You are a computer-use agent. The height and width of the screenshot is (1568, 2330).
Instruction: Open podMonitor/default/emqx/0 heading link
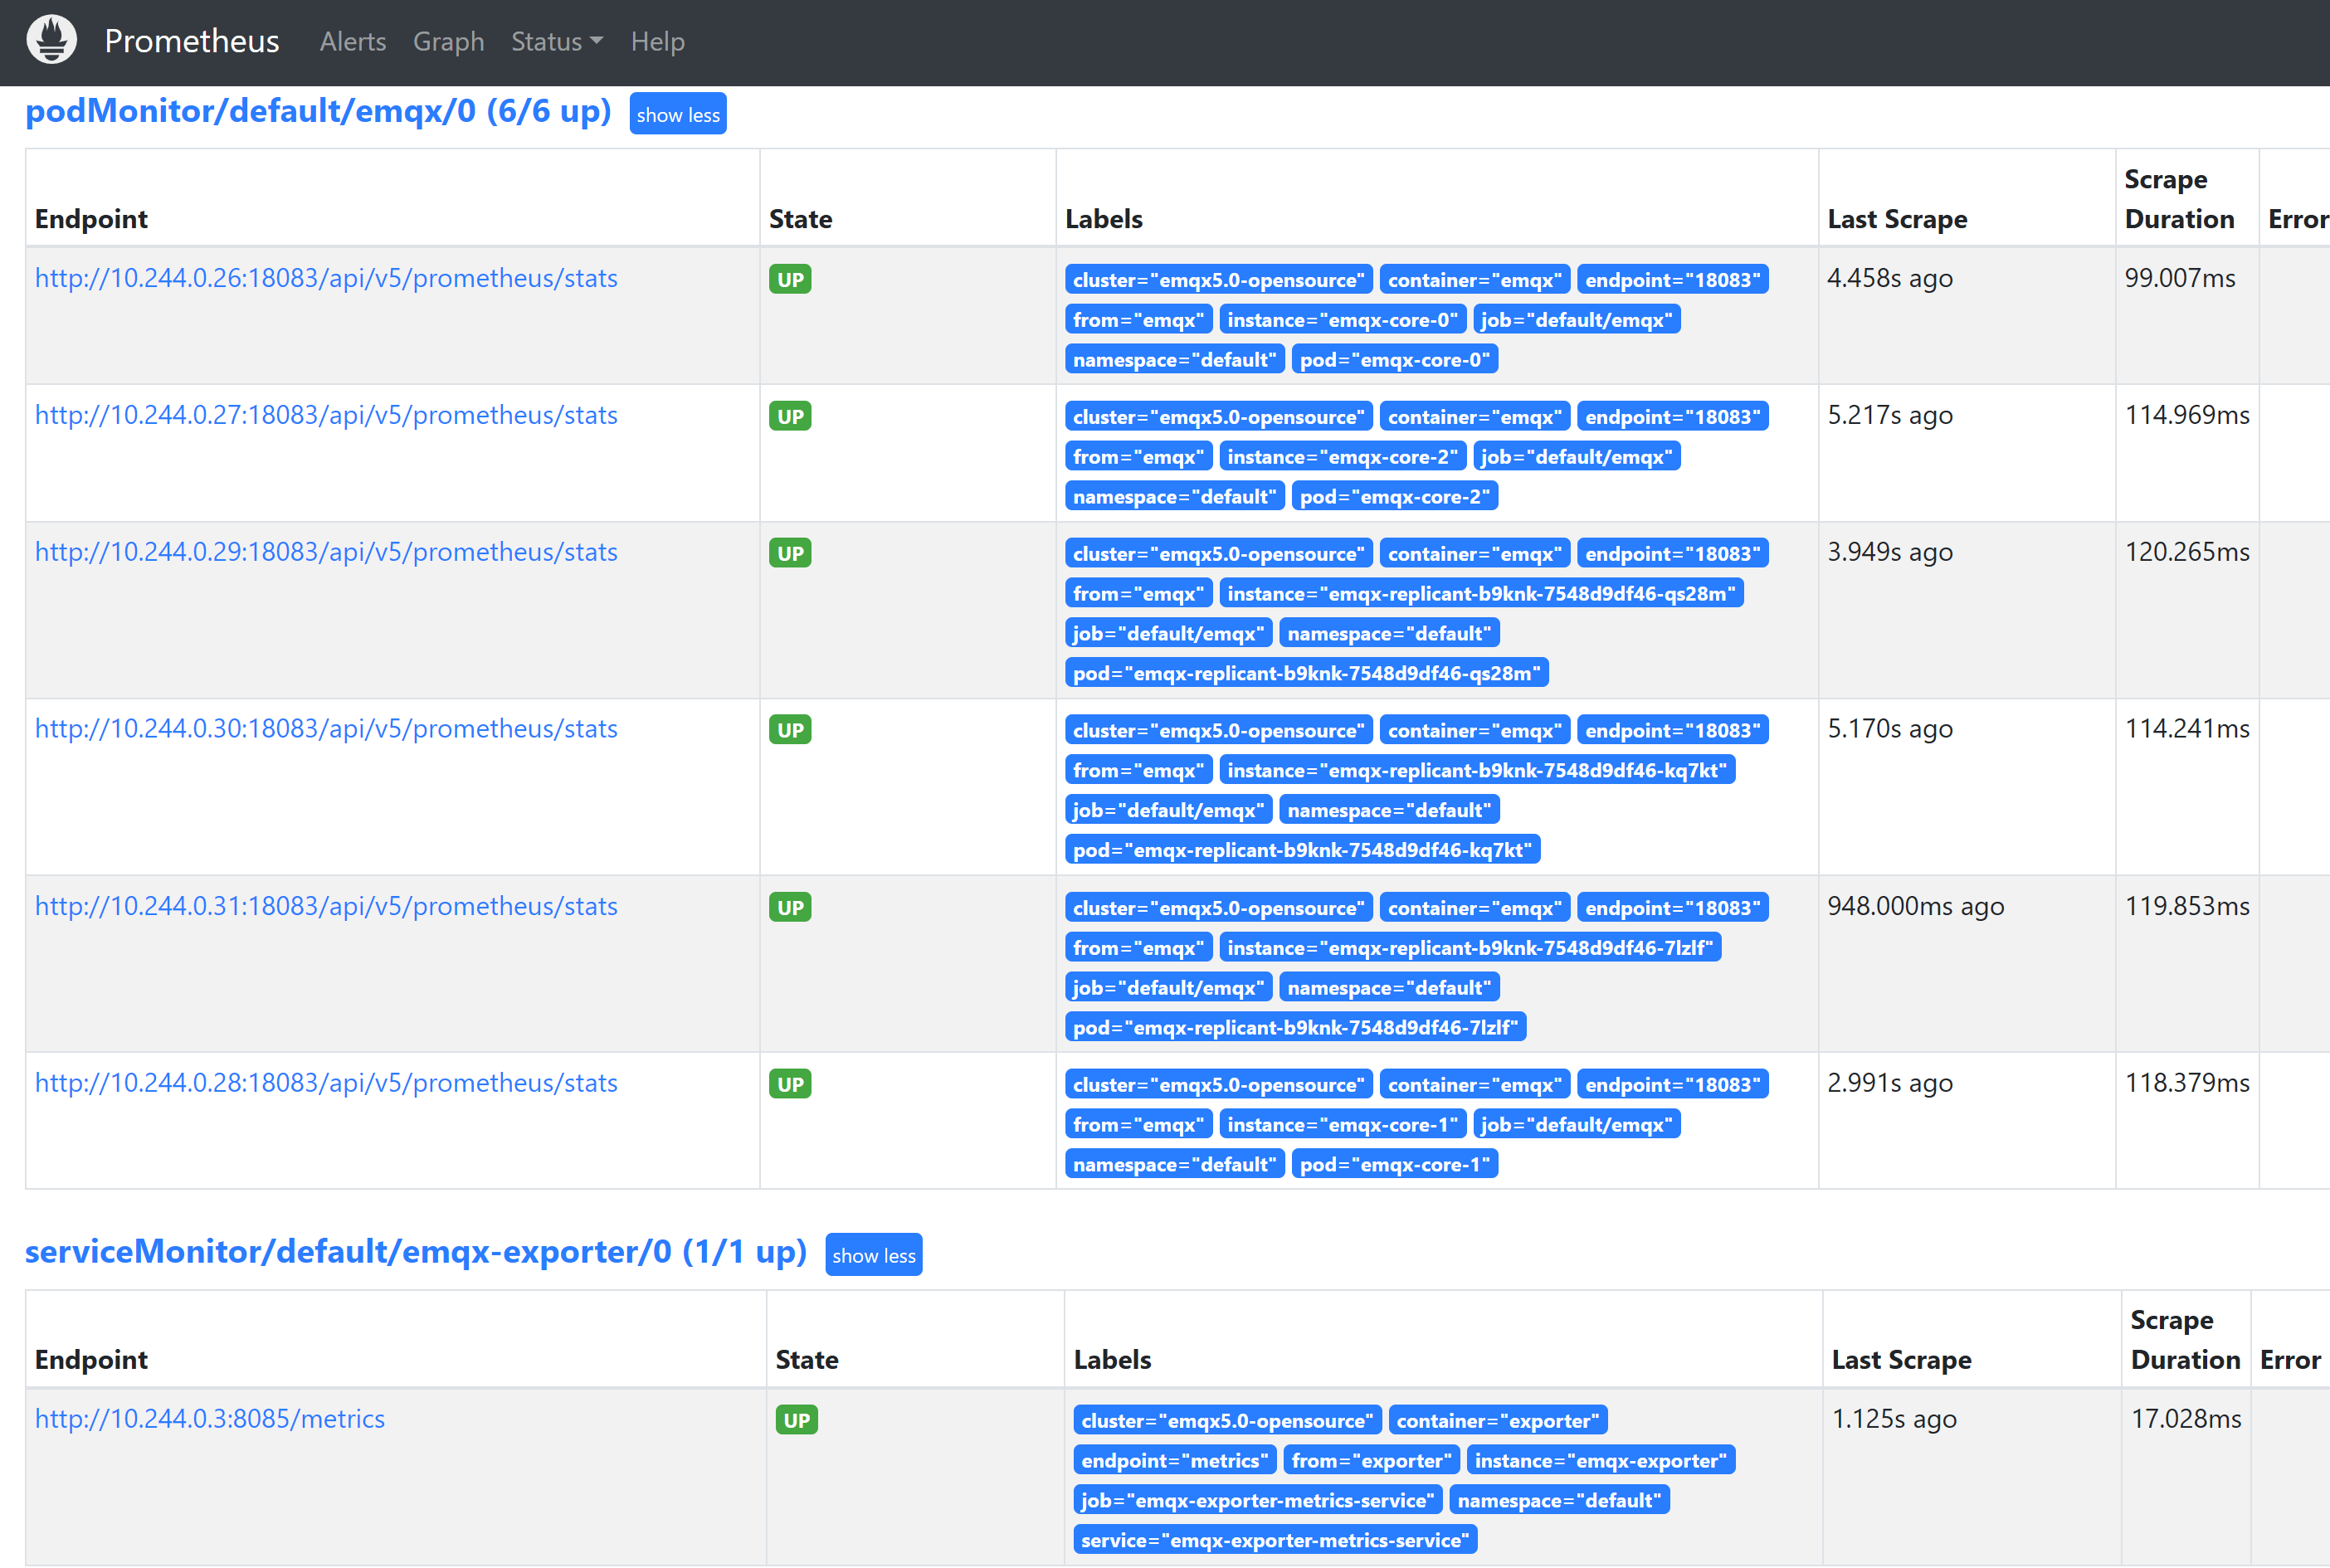(x=318, y=111)
